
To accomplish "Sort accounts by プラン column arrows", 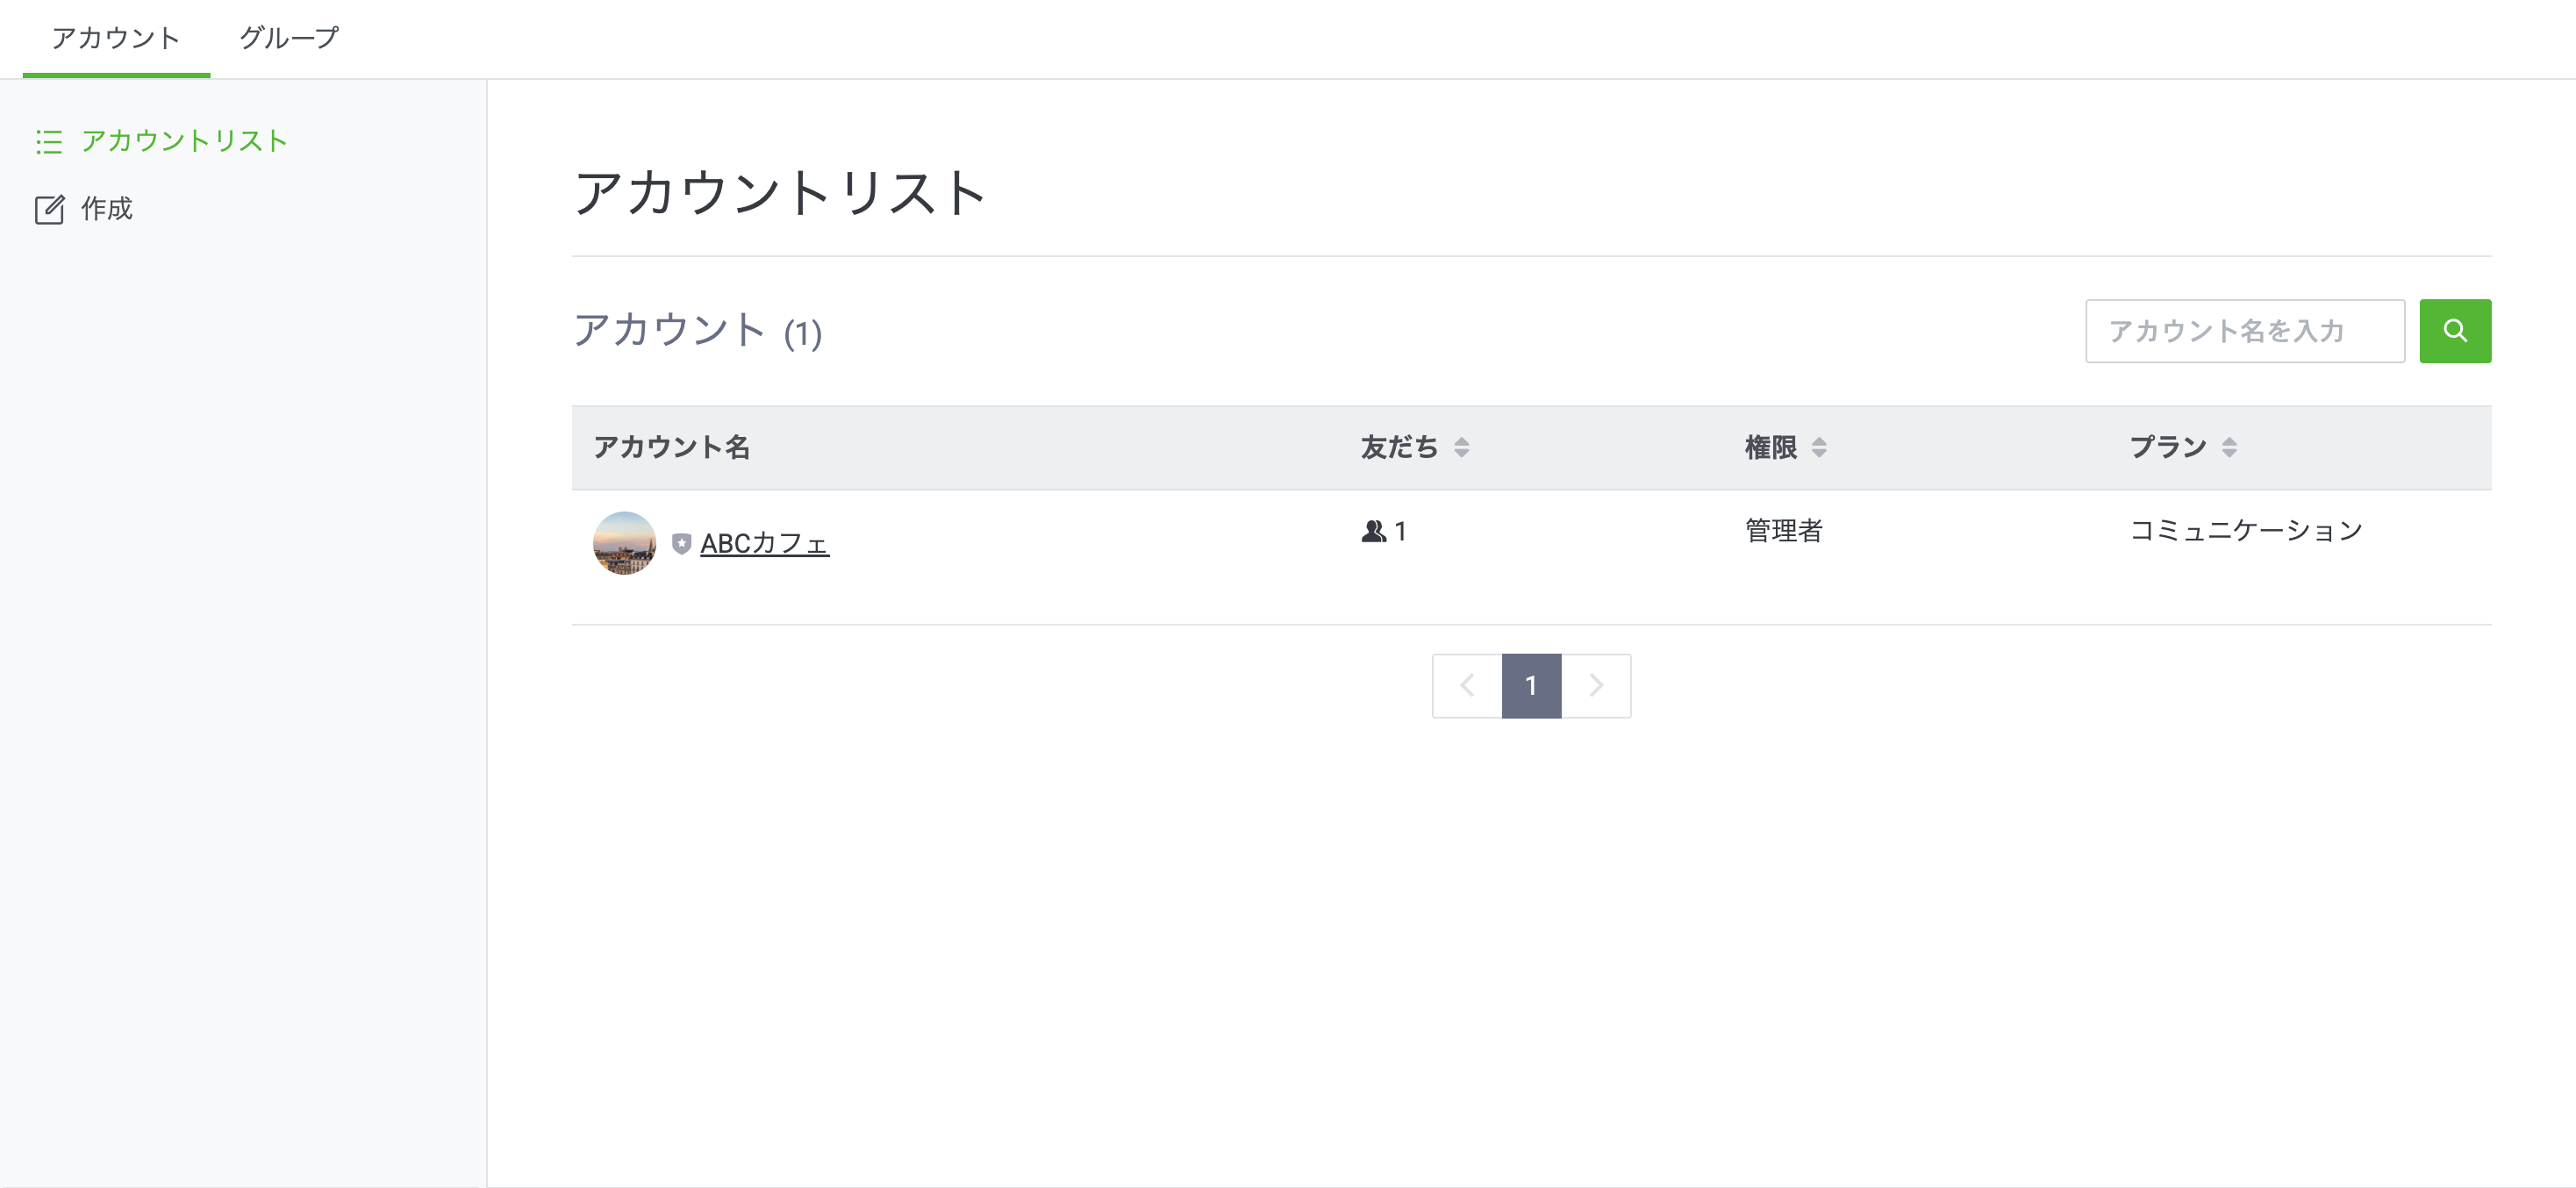I will pos(2229,448).
